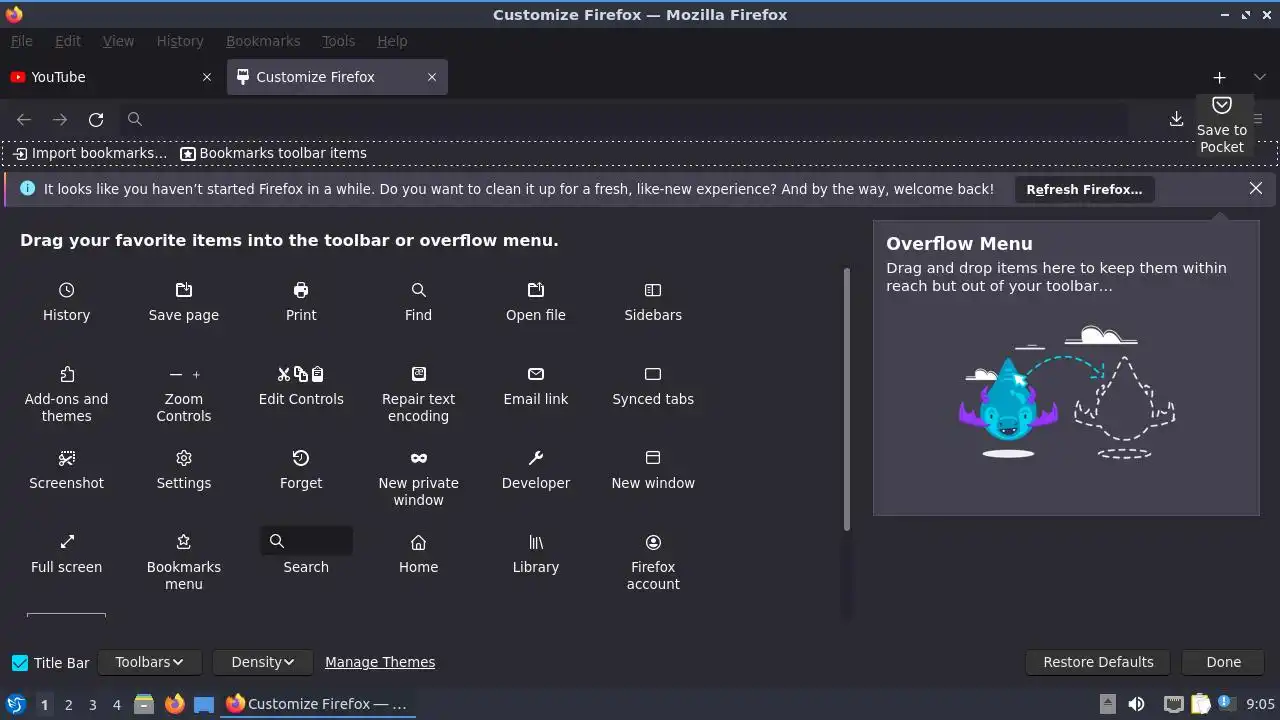Open the History menu in menu bar
The width and height of the screenshot is (1280, 720).
pyautogui.click(x=180, y=41)
